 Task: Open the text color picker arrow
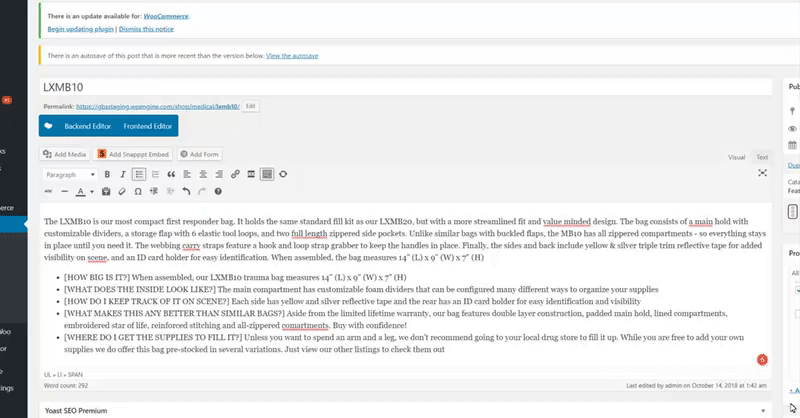tap(92, 192)
